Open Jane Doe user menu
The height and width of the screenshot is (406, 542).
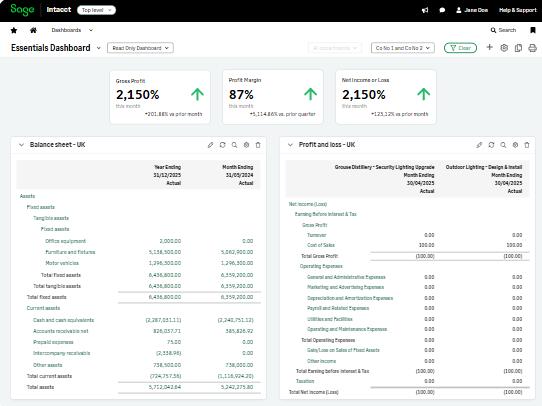pyautogui.click(x=472, y=10)
